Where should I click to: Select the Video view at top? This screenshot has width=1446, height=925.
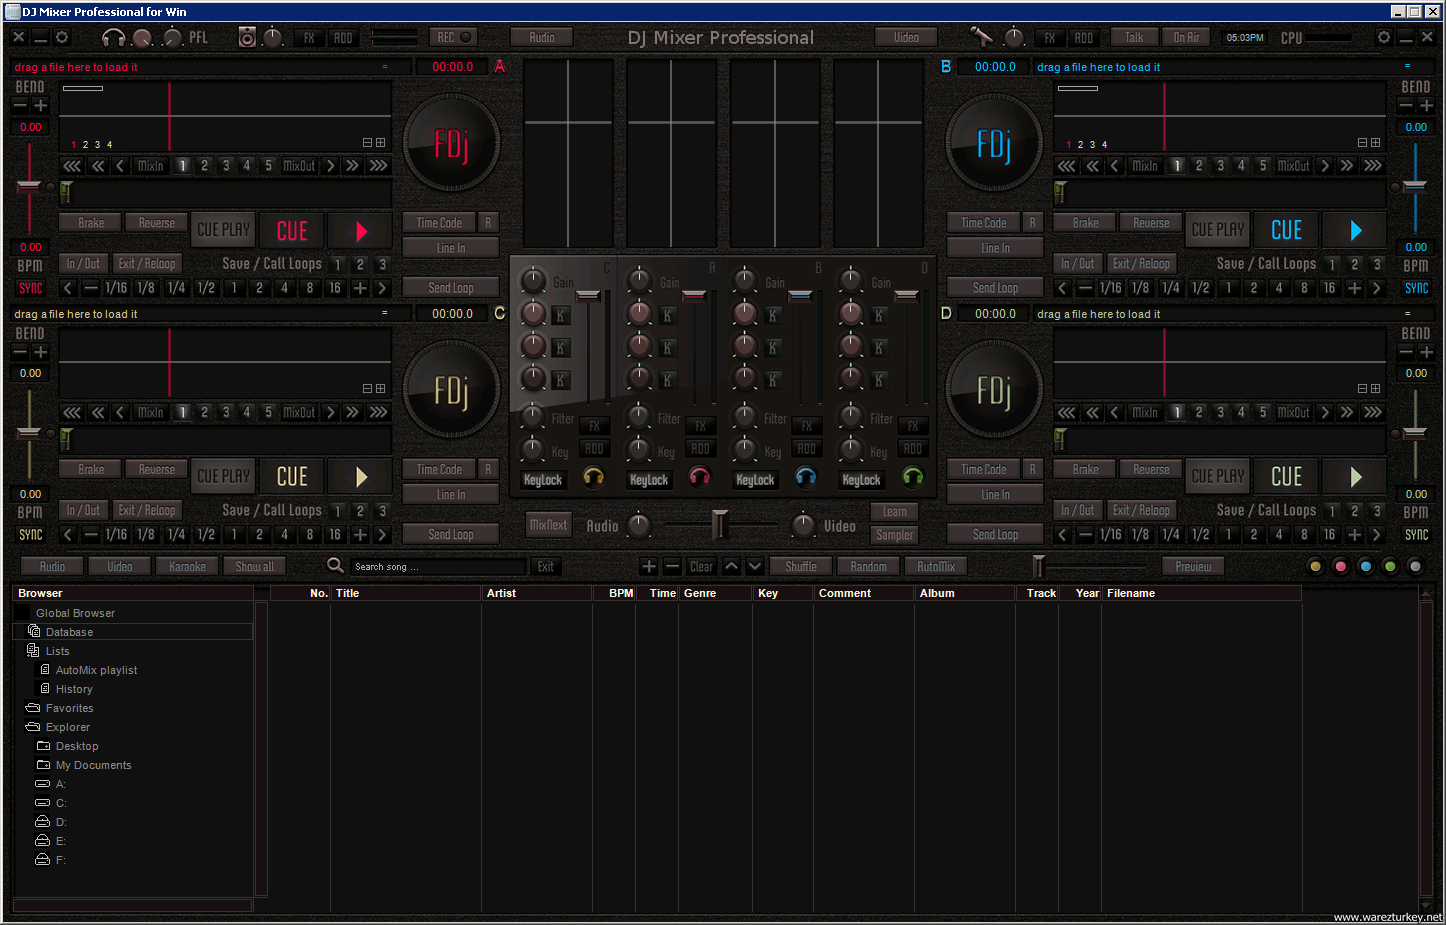[x=906, y=37]
